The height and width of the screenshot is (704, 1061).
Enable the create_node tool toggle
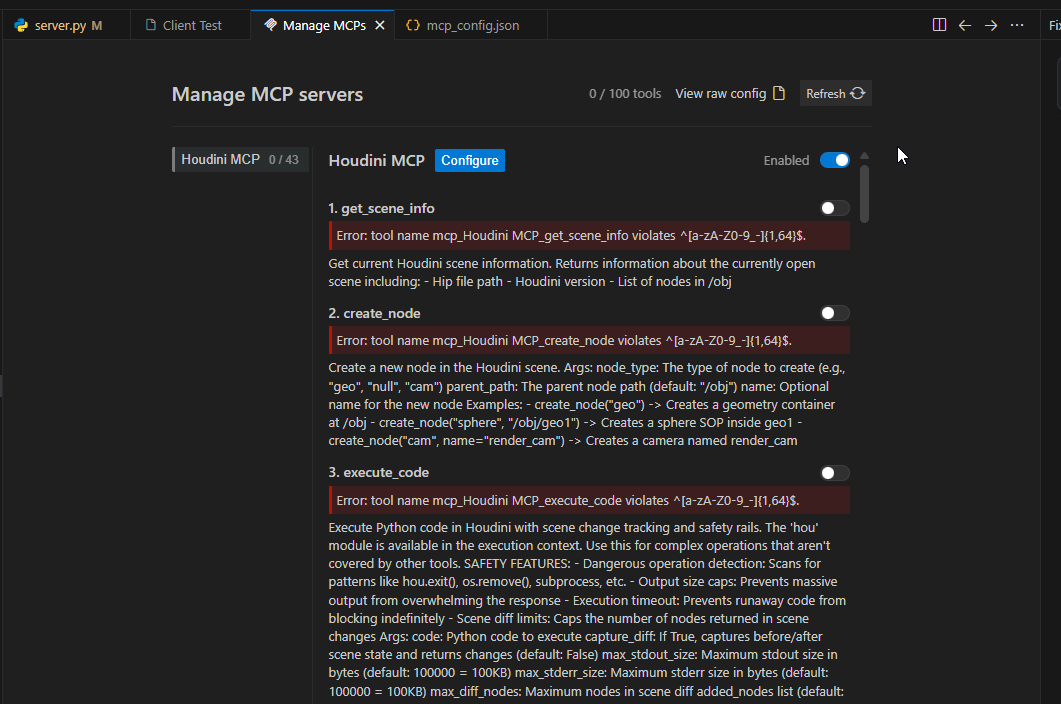click(x=834, y=313)
